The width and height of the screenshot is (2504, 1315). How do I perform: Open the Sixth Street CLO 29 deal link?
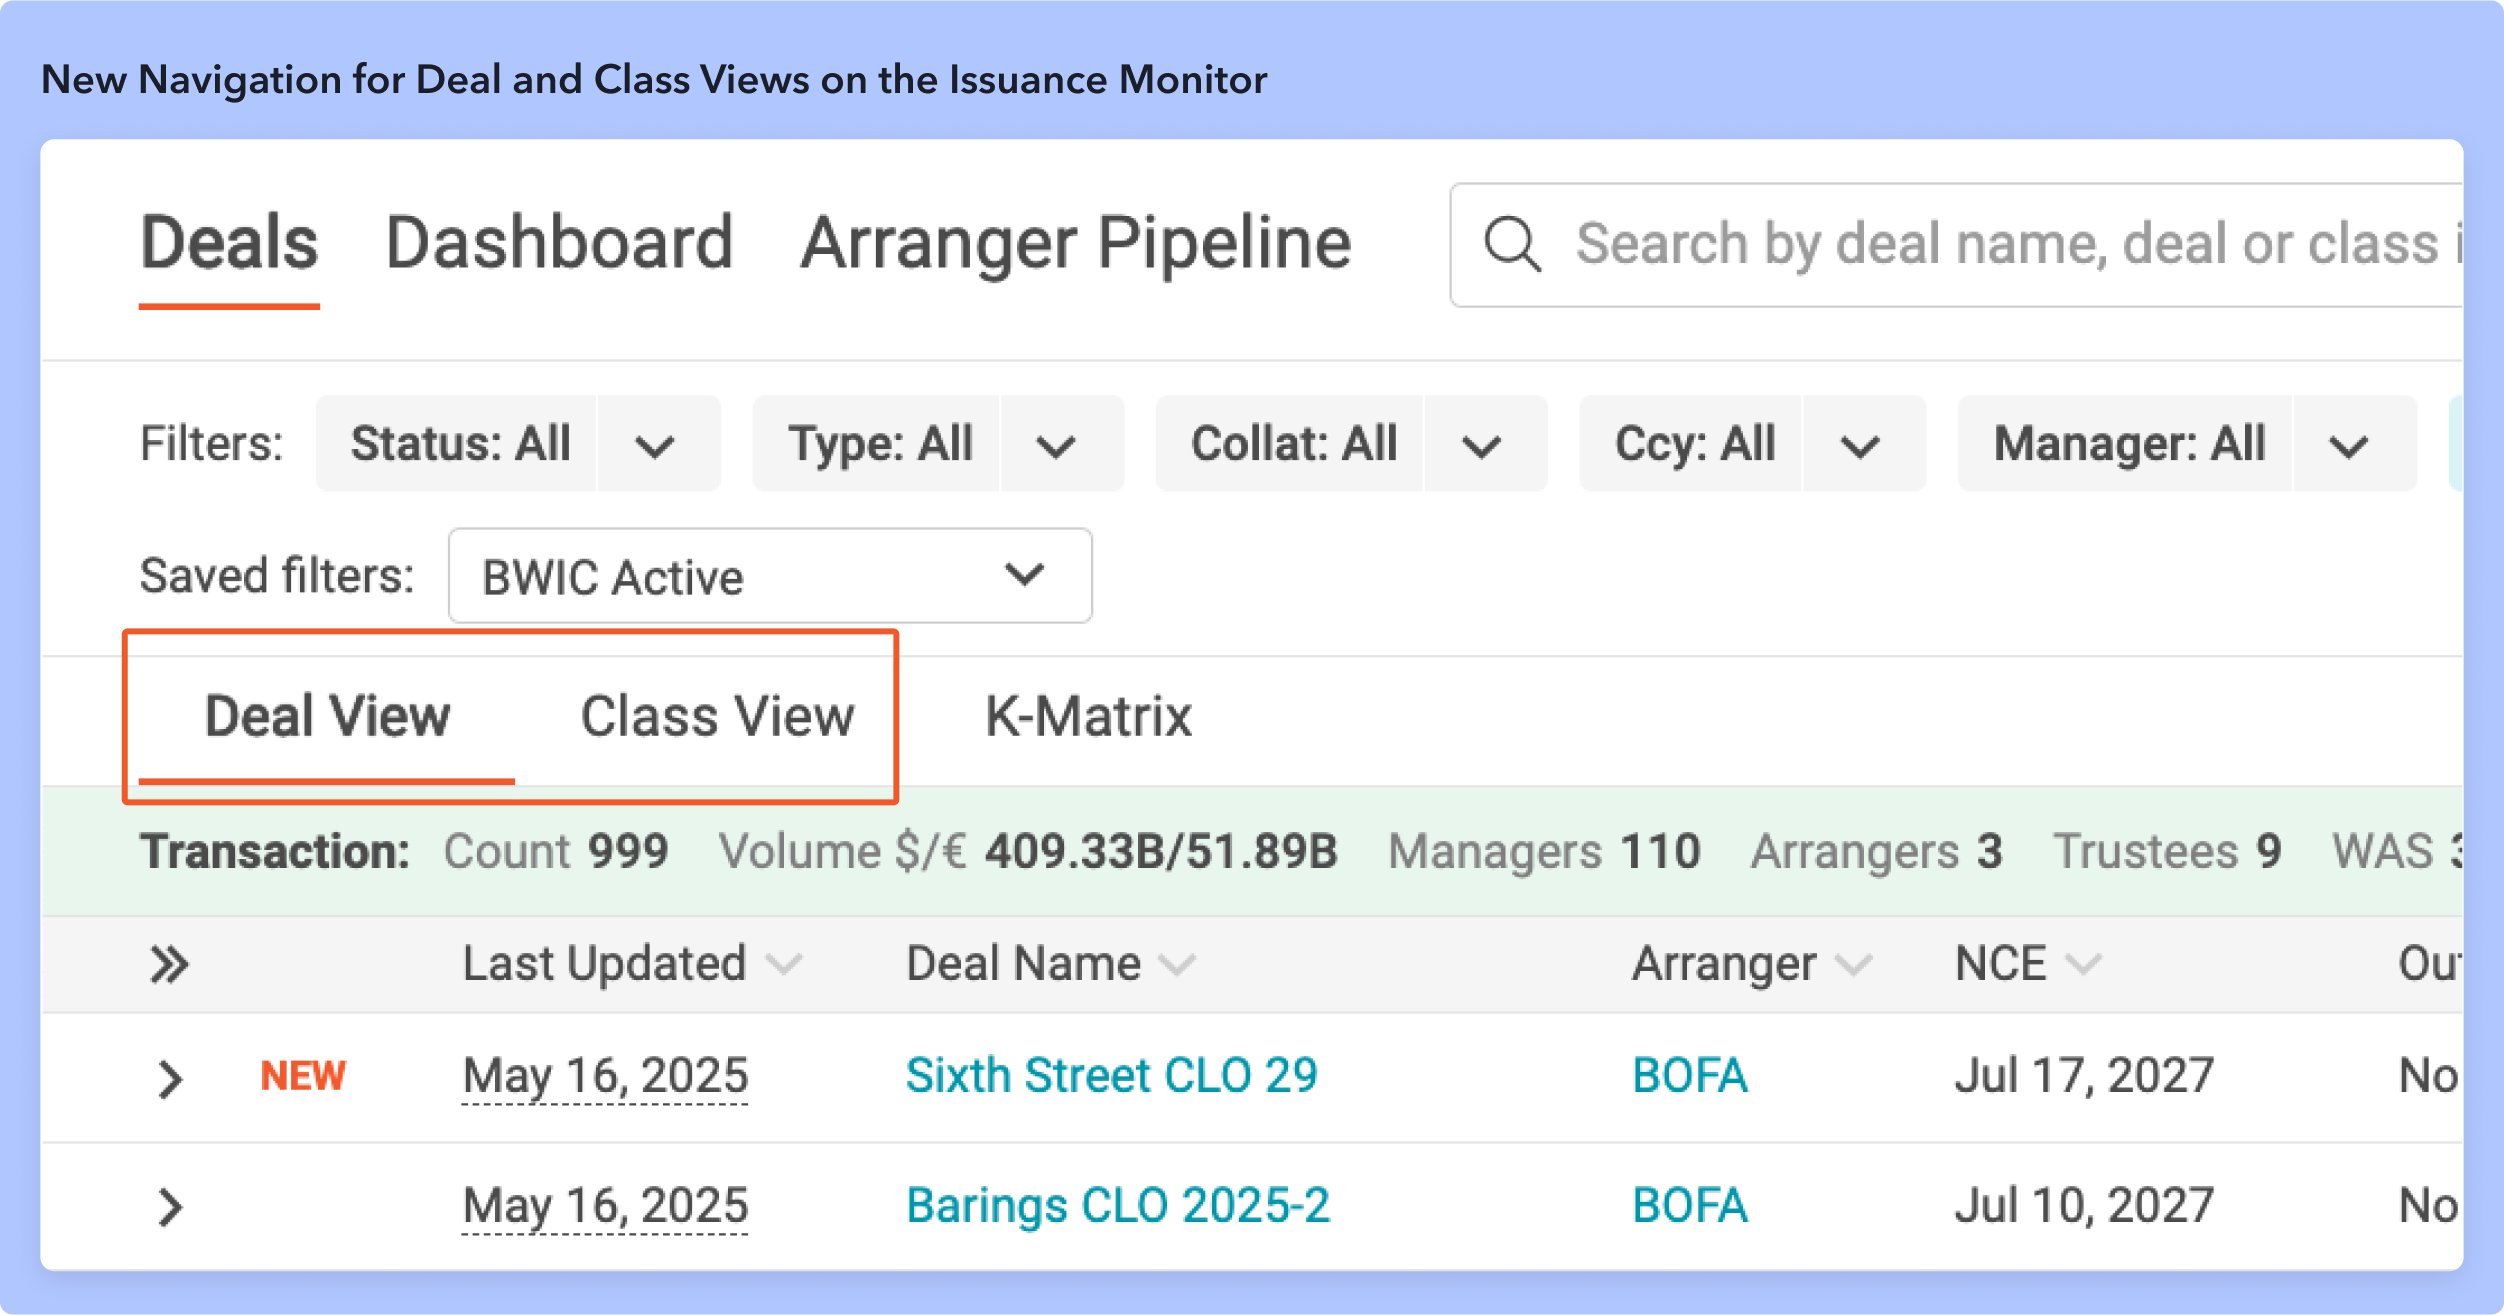(x=1111, y=1076)
